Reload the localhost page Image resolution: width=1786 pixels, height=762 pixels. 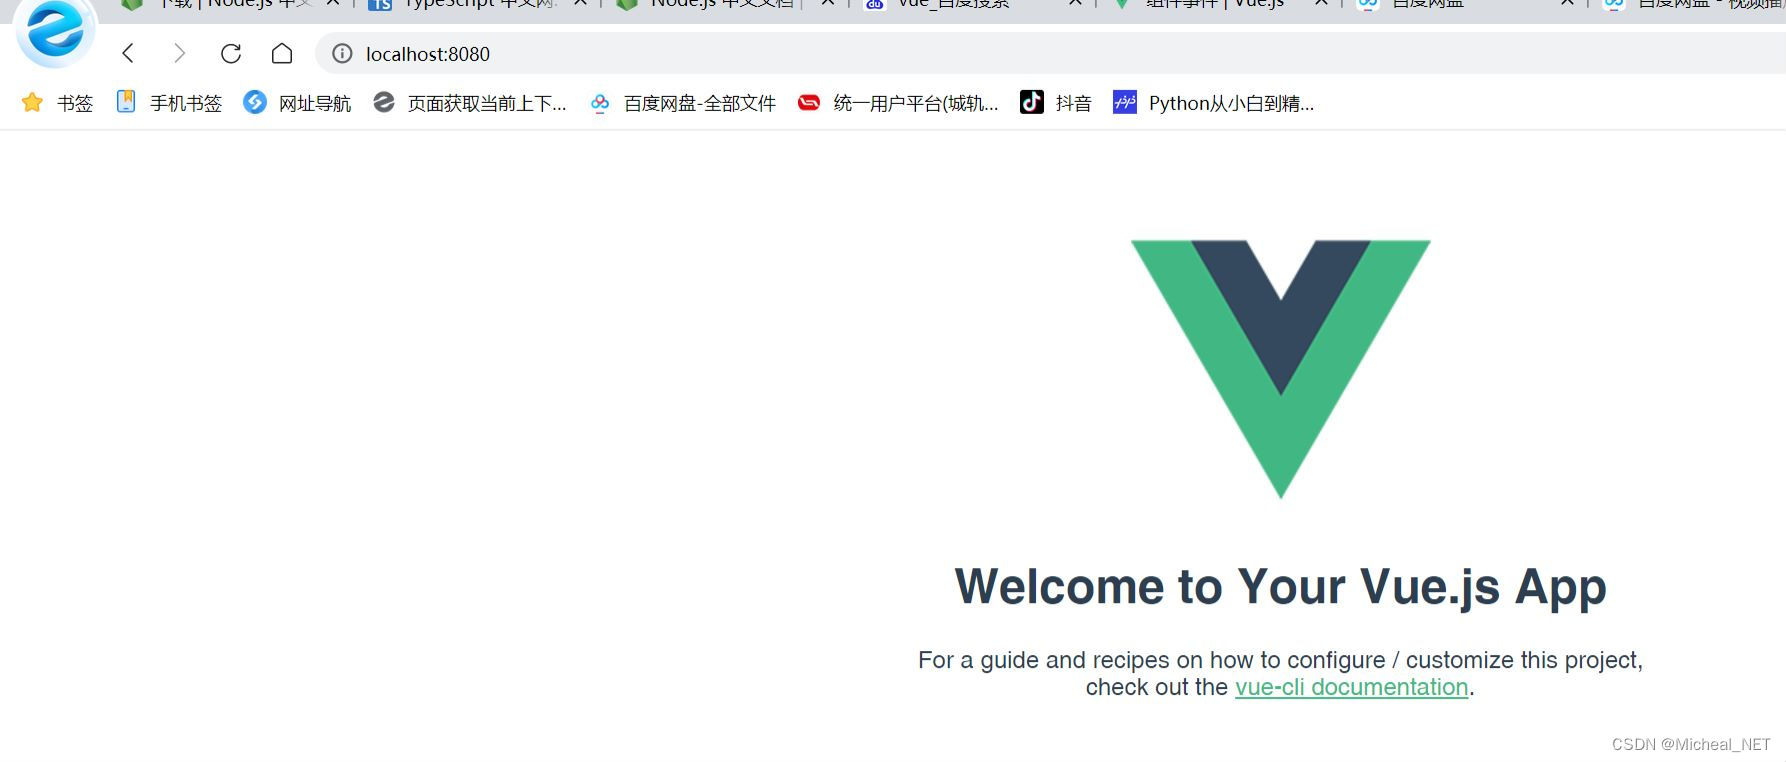click(x=231, y=53)
